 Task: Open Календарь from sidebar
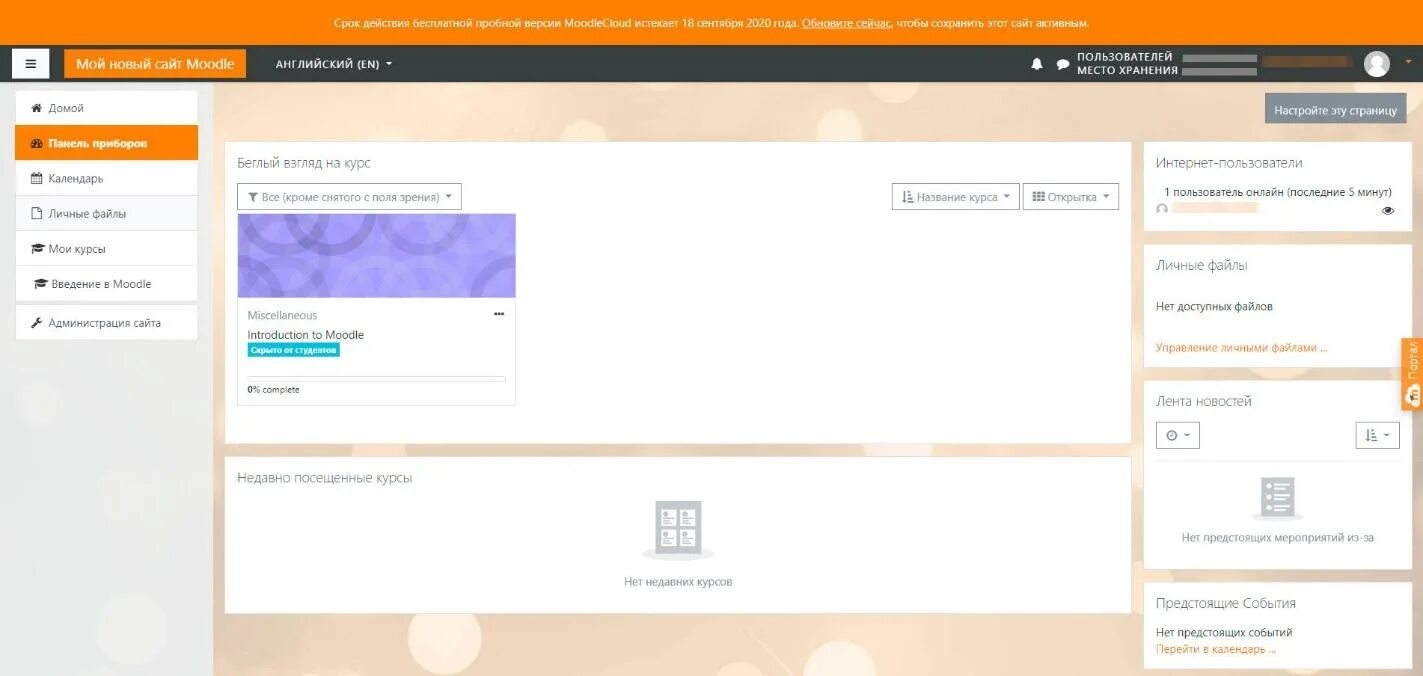point(106,178)
